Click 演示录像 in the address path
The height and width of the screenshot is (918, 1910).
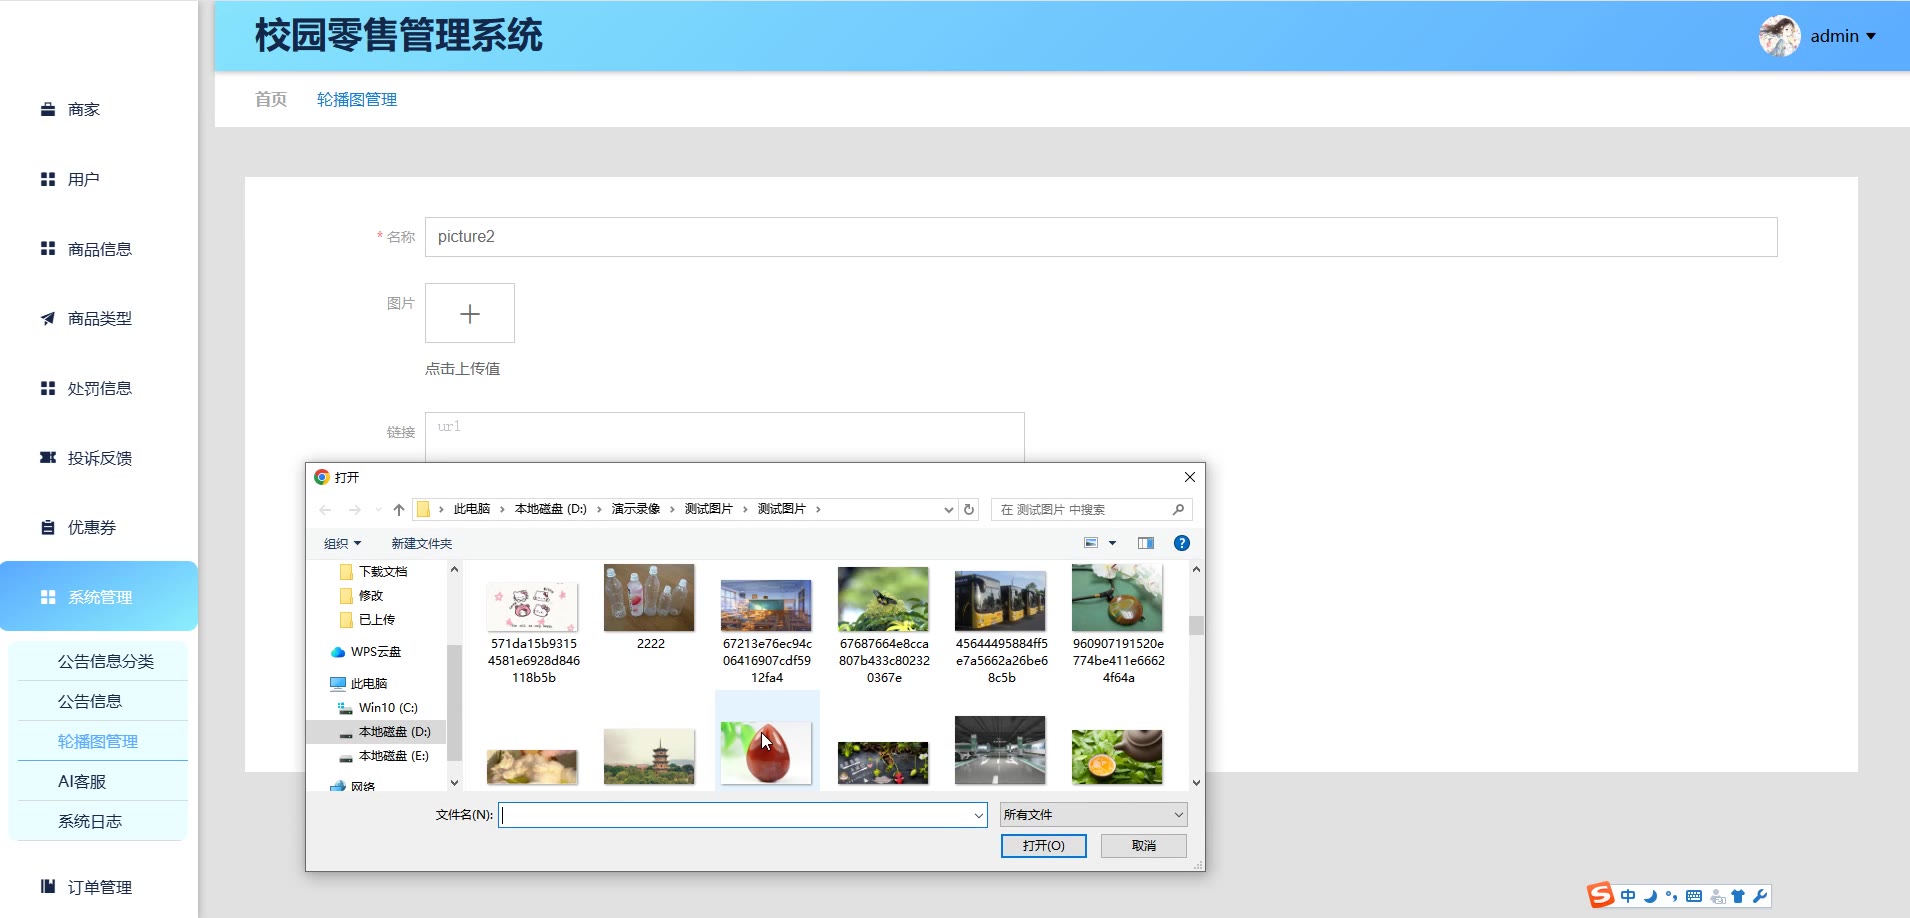click(636, 509)
